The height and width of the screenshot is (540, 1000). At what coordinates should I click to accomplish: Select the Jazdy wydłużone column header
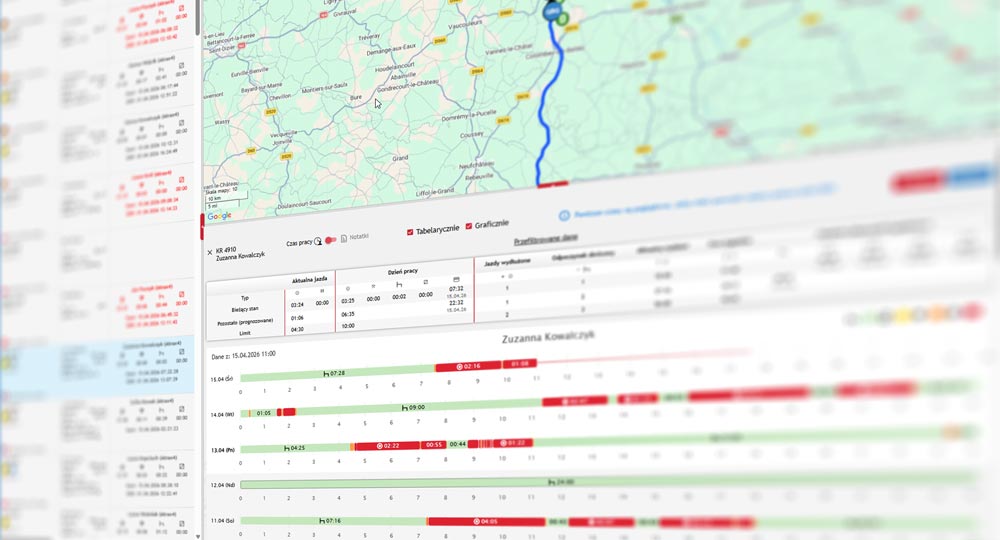pos(507,262)
